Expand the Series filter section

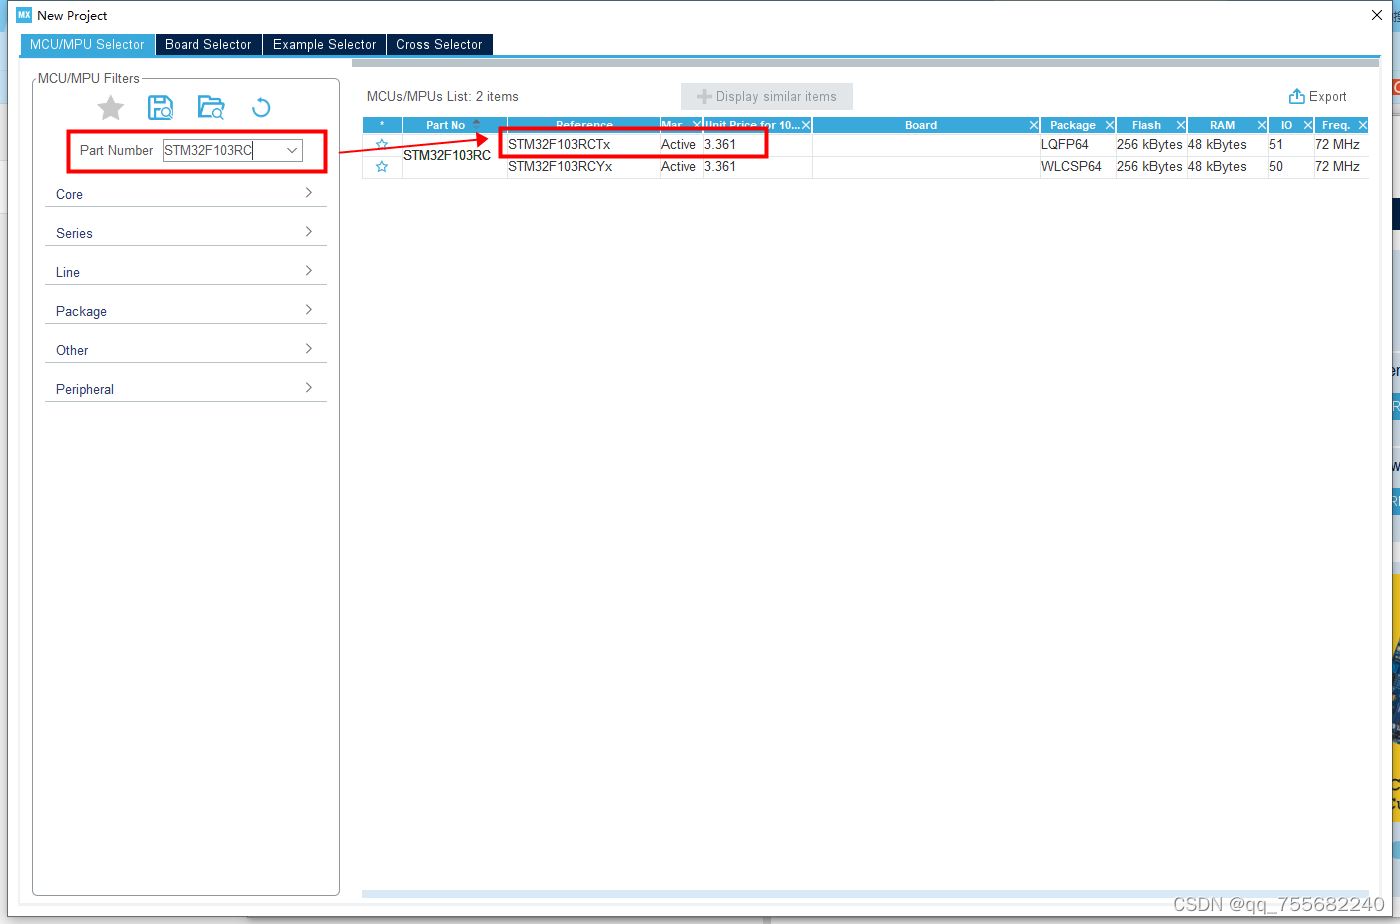click(186, 233)
